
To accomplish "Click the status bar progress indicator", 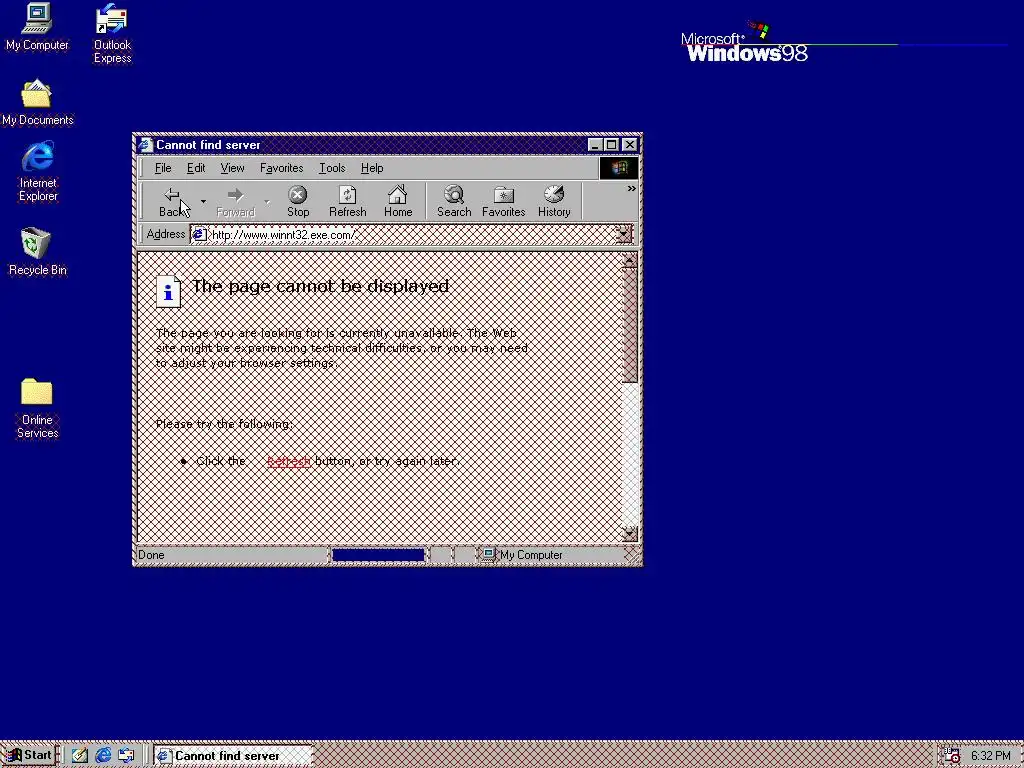I will pyautogui.click(x=378, y=555).
